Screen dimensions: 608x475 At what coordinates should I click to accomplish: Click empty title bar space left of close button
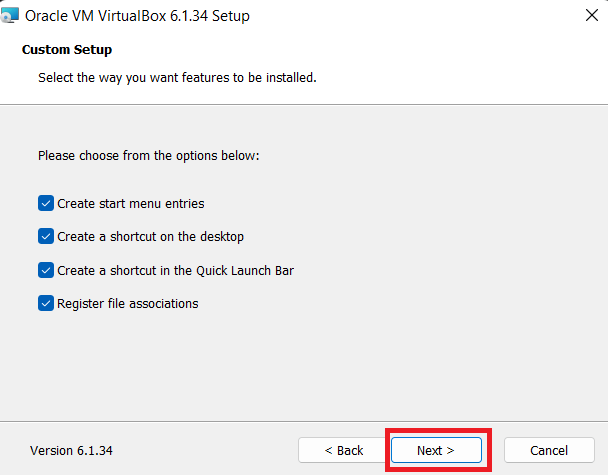tap(415, 16)
